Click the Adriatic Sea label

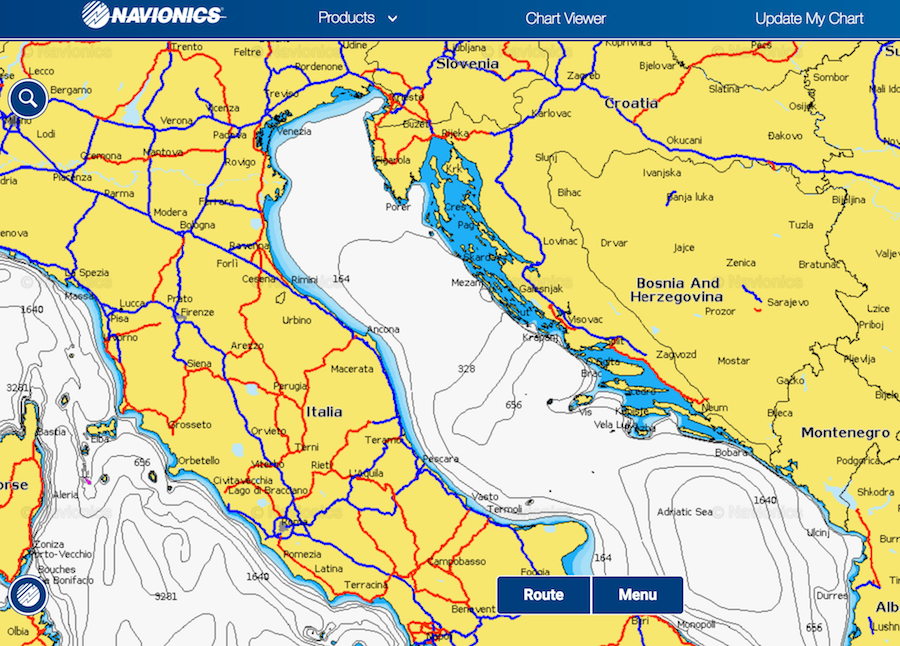coord(685,512)
